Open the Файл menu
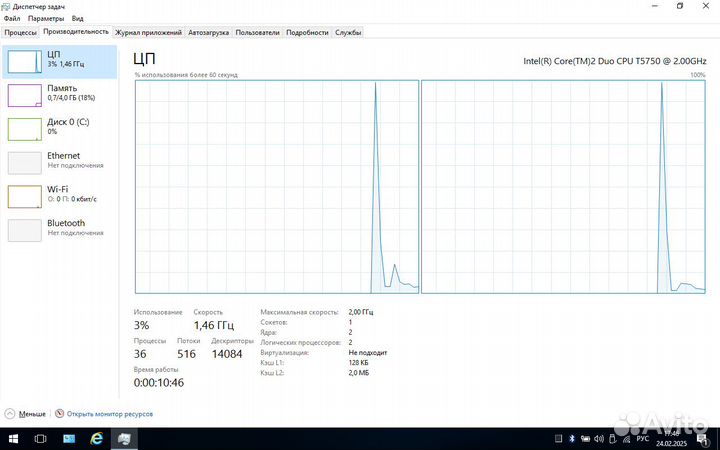 [12, 18]
